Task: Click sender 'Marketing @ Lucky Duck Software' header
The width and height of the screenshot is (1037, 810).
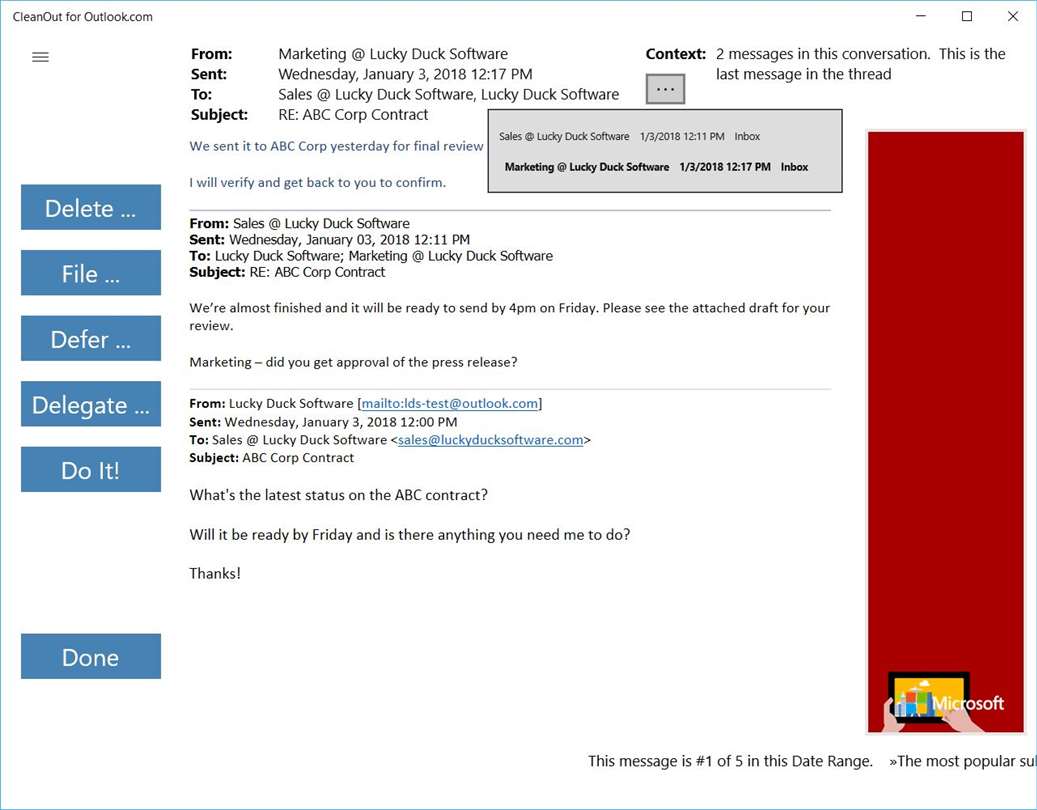Action: point(393,54)
